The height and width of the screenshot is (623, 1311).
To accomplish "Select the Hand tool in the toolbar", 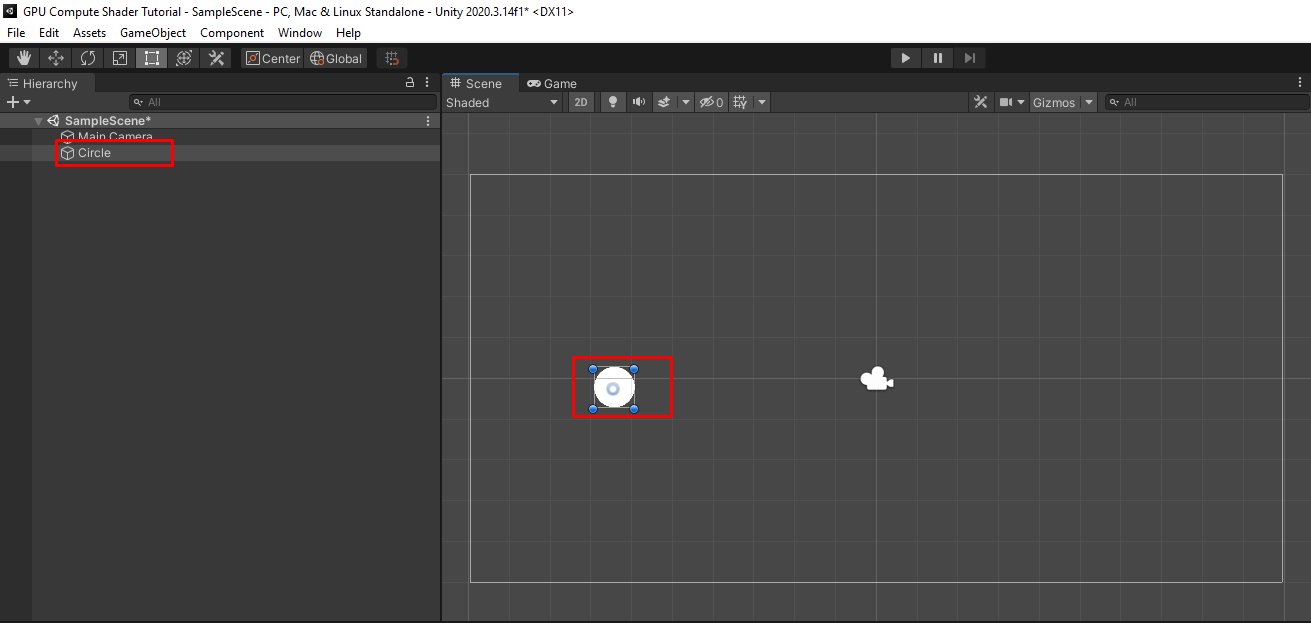I will point(24,58).
